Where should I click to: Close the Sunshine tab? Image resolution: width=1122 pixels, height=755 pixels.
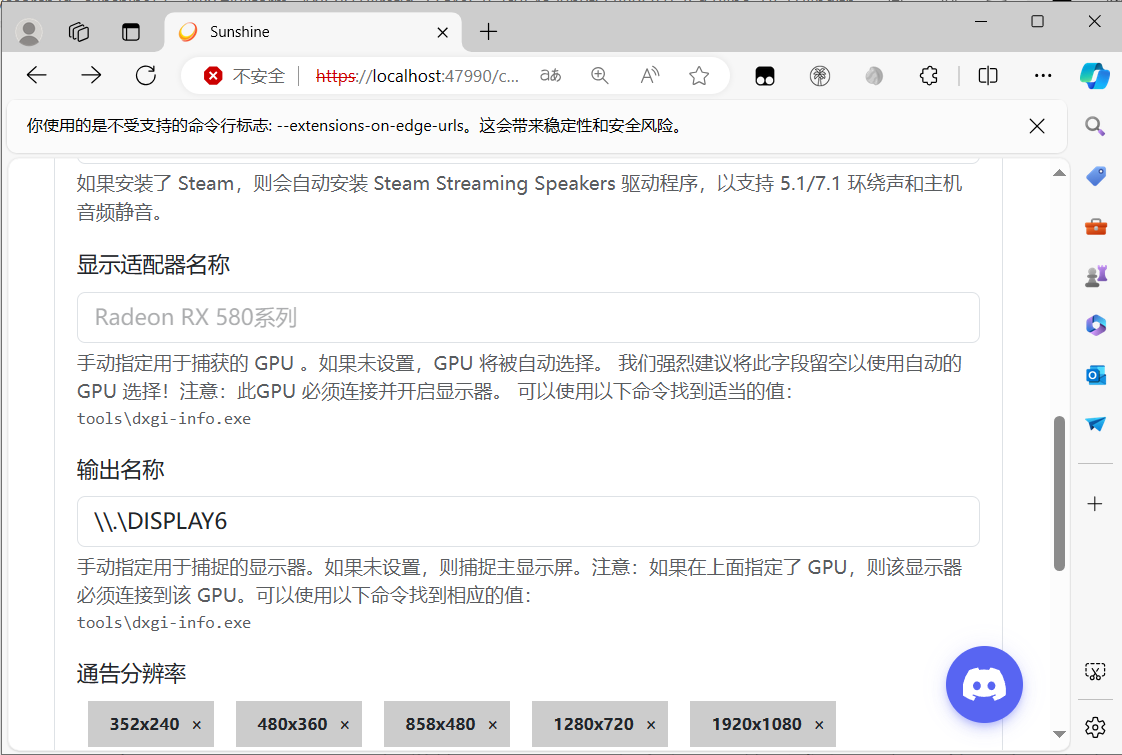(x=442, y=32)
